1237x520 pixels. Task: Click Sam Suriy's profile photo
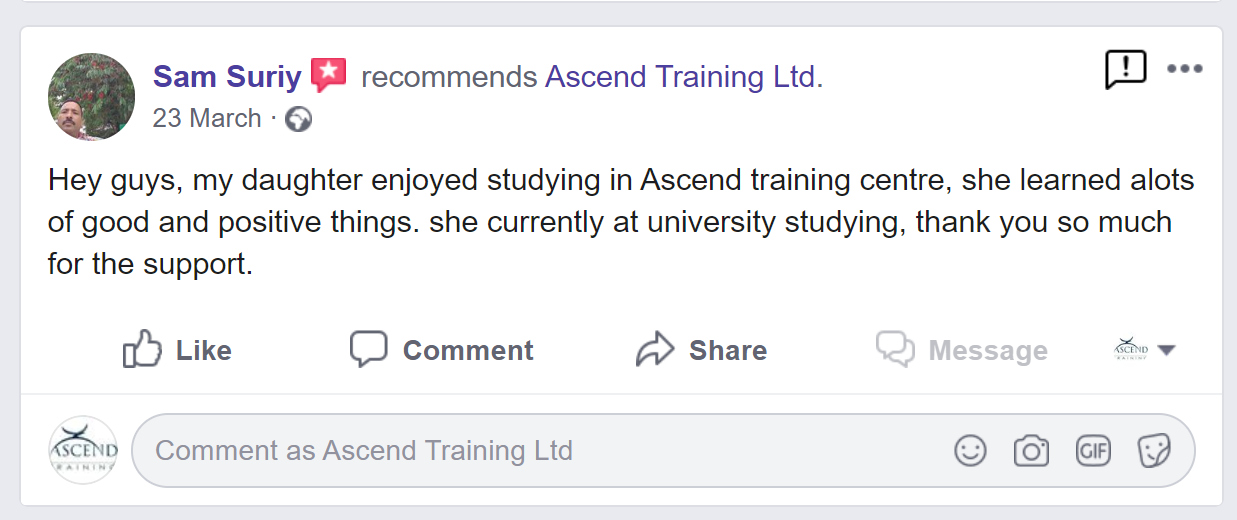tap(91, 96)
